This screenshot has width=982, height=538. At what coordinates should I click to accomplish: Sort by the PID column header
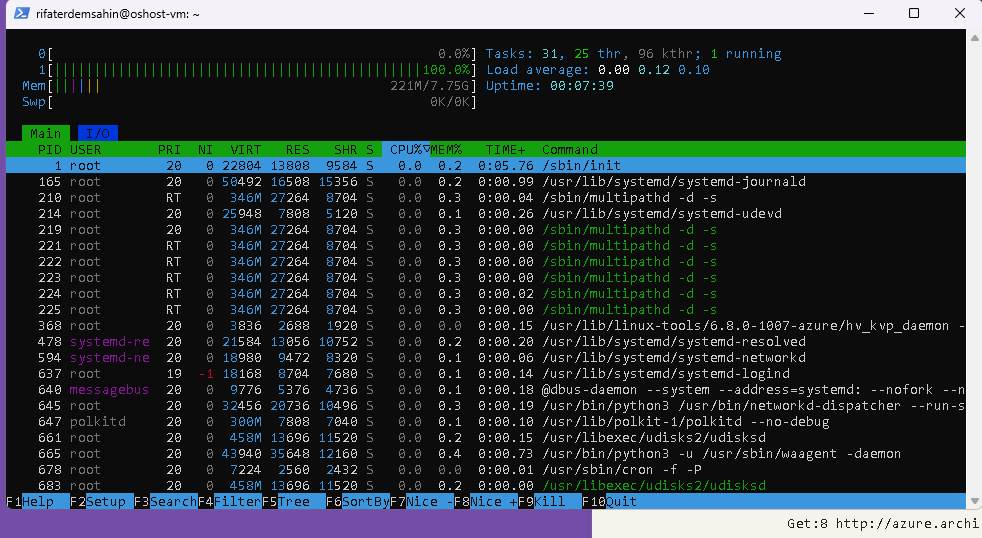pos(49,150)
